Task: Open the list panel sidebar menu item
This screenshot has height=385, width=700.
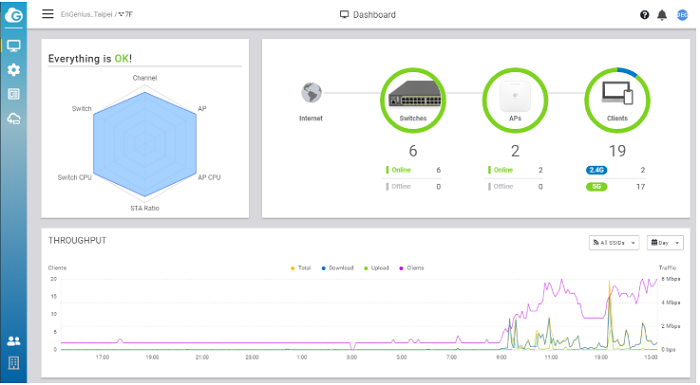Action: 14,94
